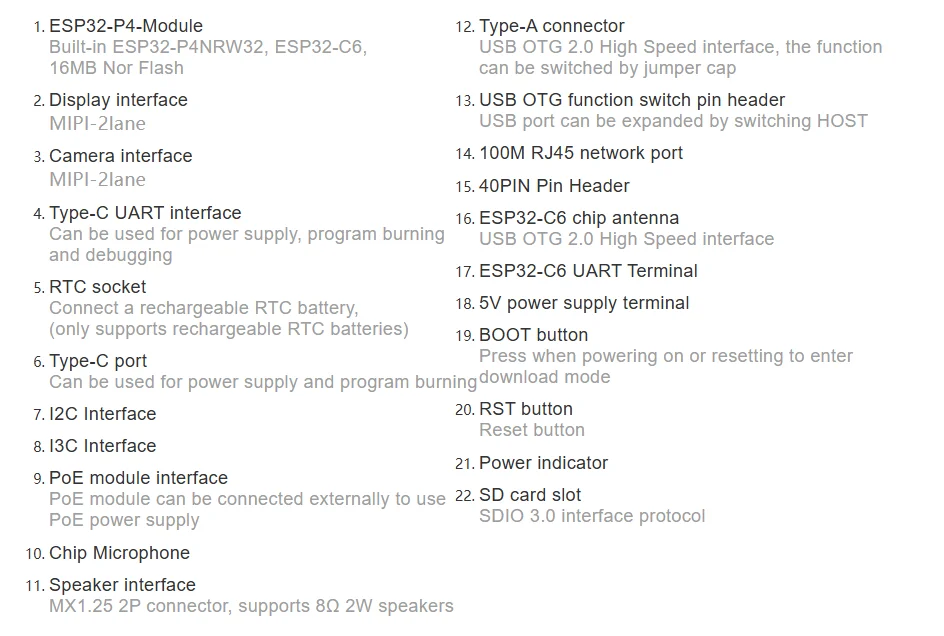The width and height of the screenshot is (944, 636).
Task: Click the Type-A connector heading
Action: [x=551, y=26]
